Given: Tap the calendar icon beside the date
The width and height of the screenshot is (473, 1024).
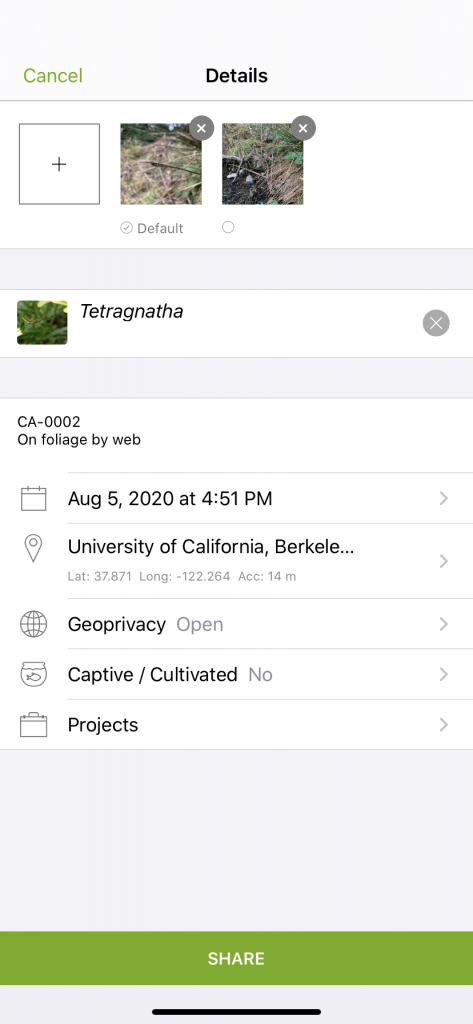Looking at the screenshot, I should tap(33, 499).
